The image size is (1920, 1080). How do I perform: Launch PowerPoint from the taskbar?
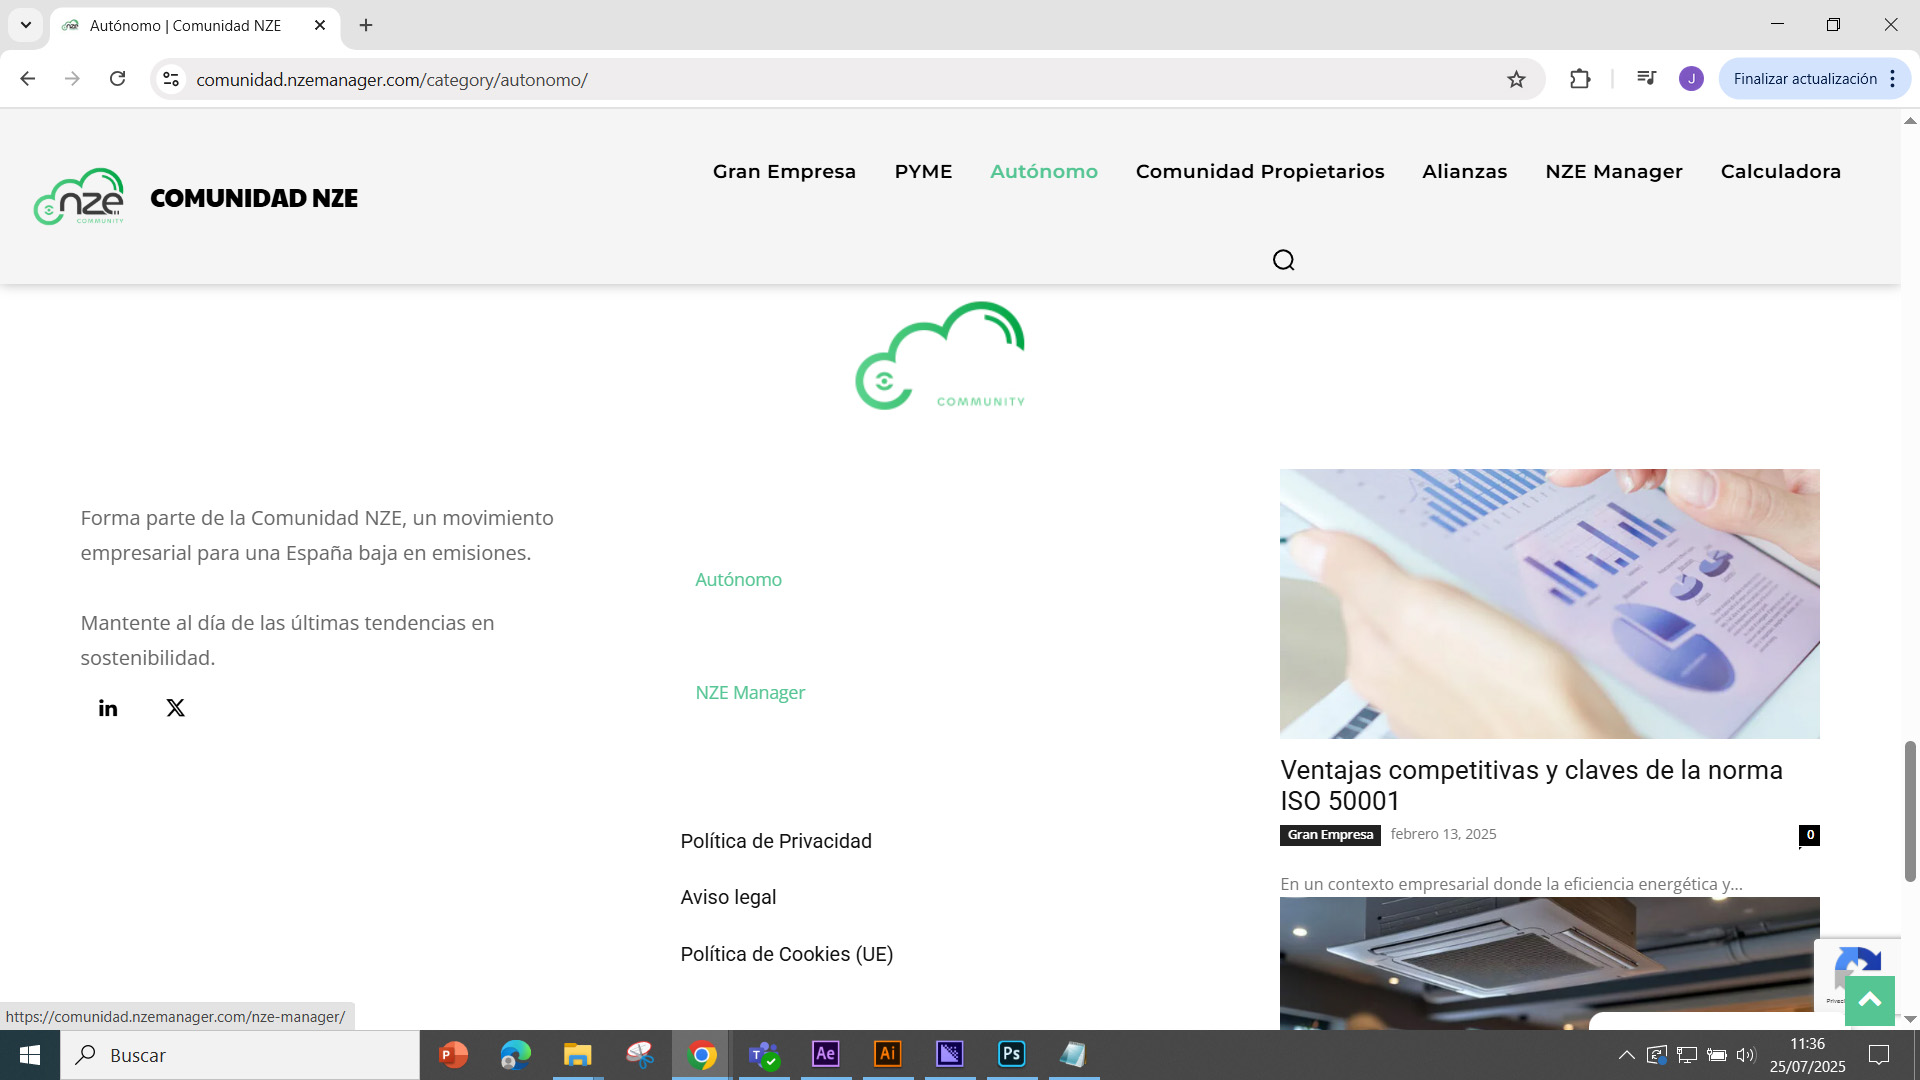coord(453,1055)
